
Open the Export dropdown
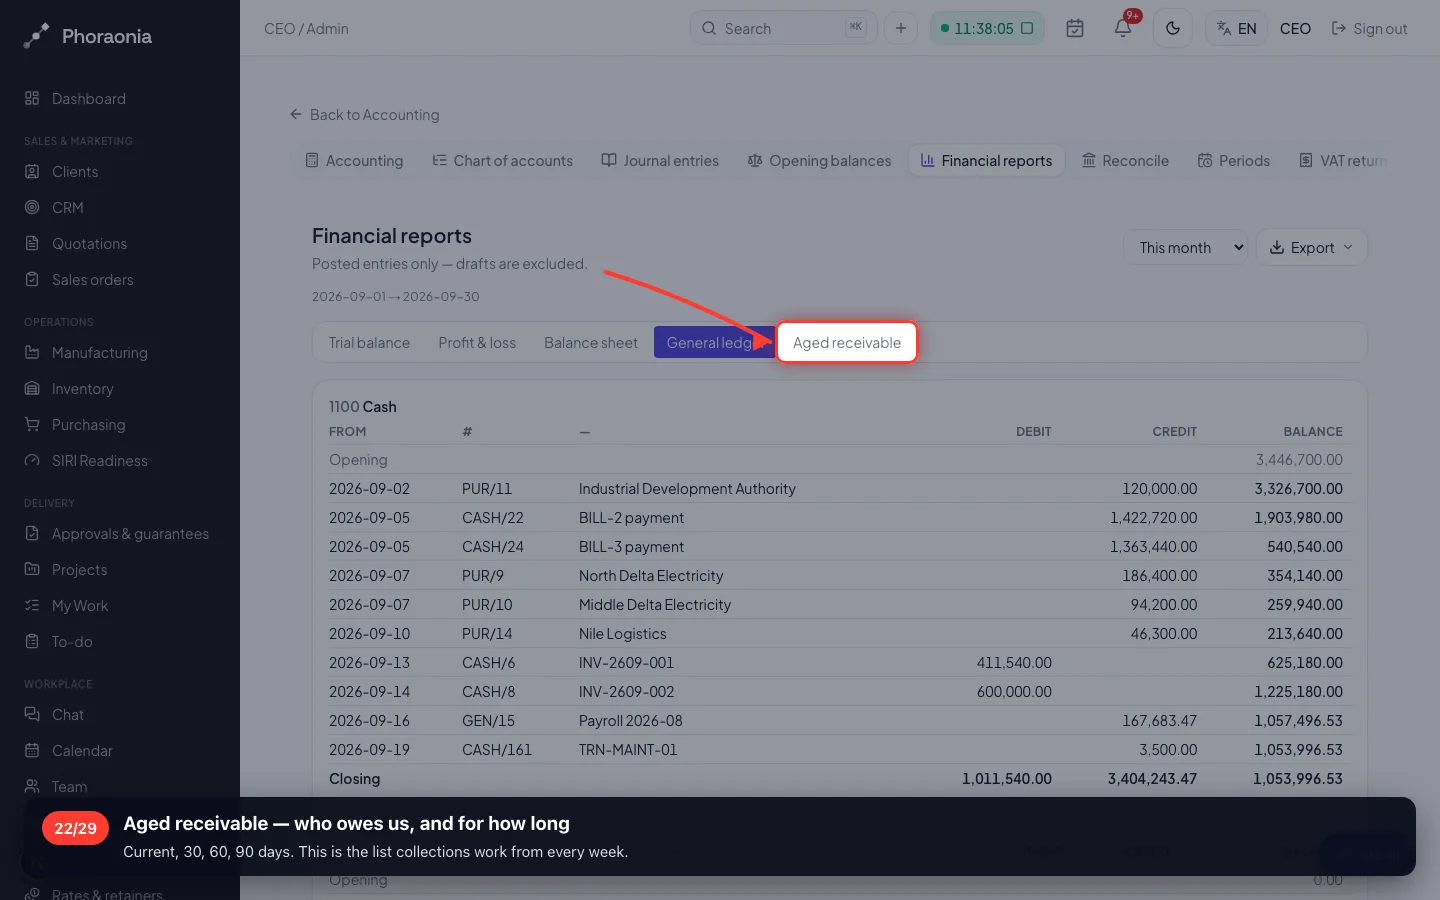coord(1311,248)
